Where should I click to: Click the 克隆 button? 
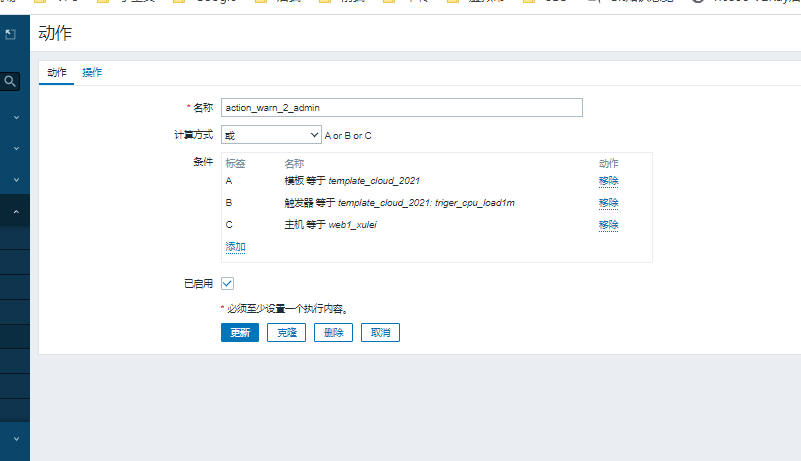287,333
